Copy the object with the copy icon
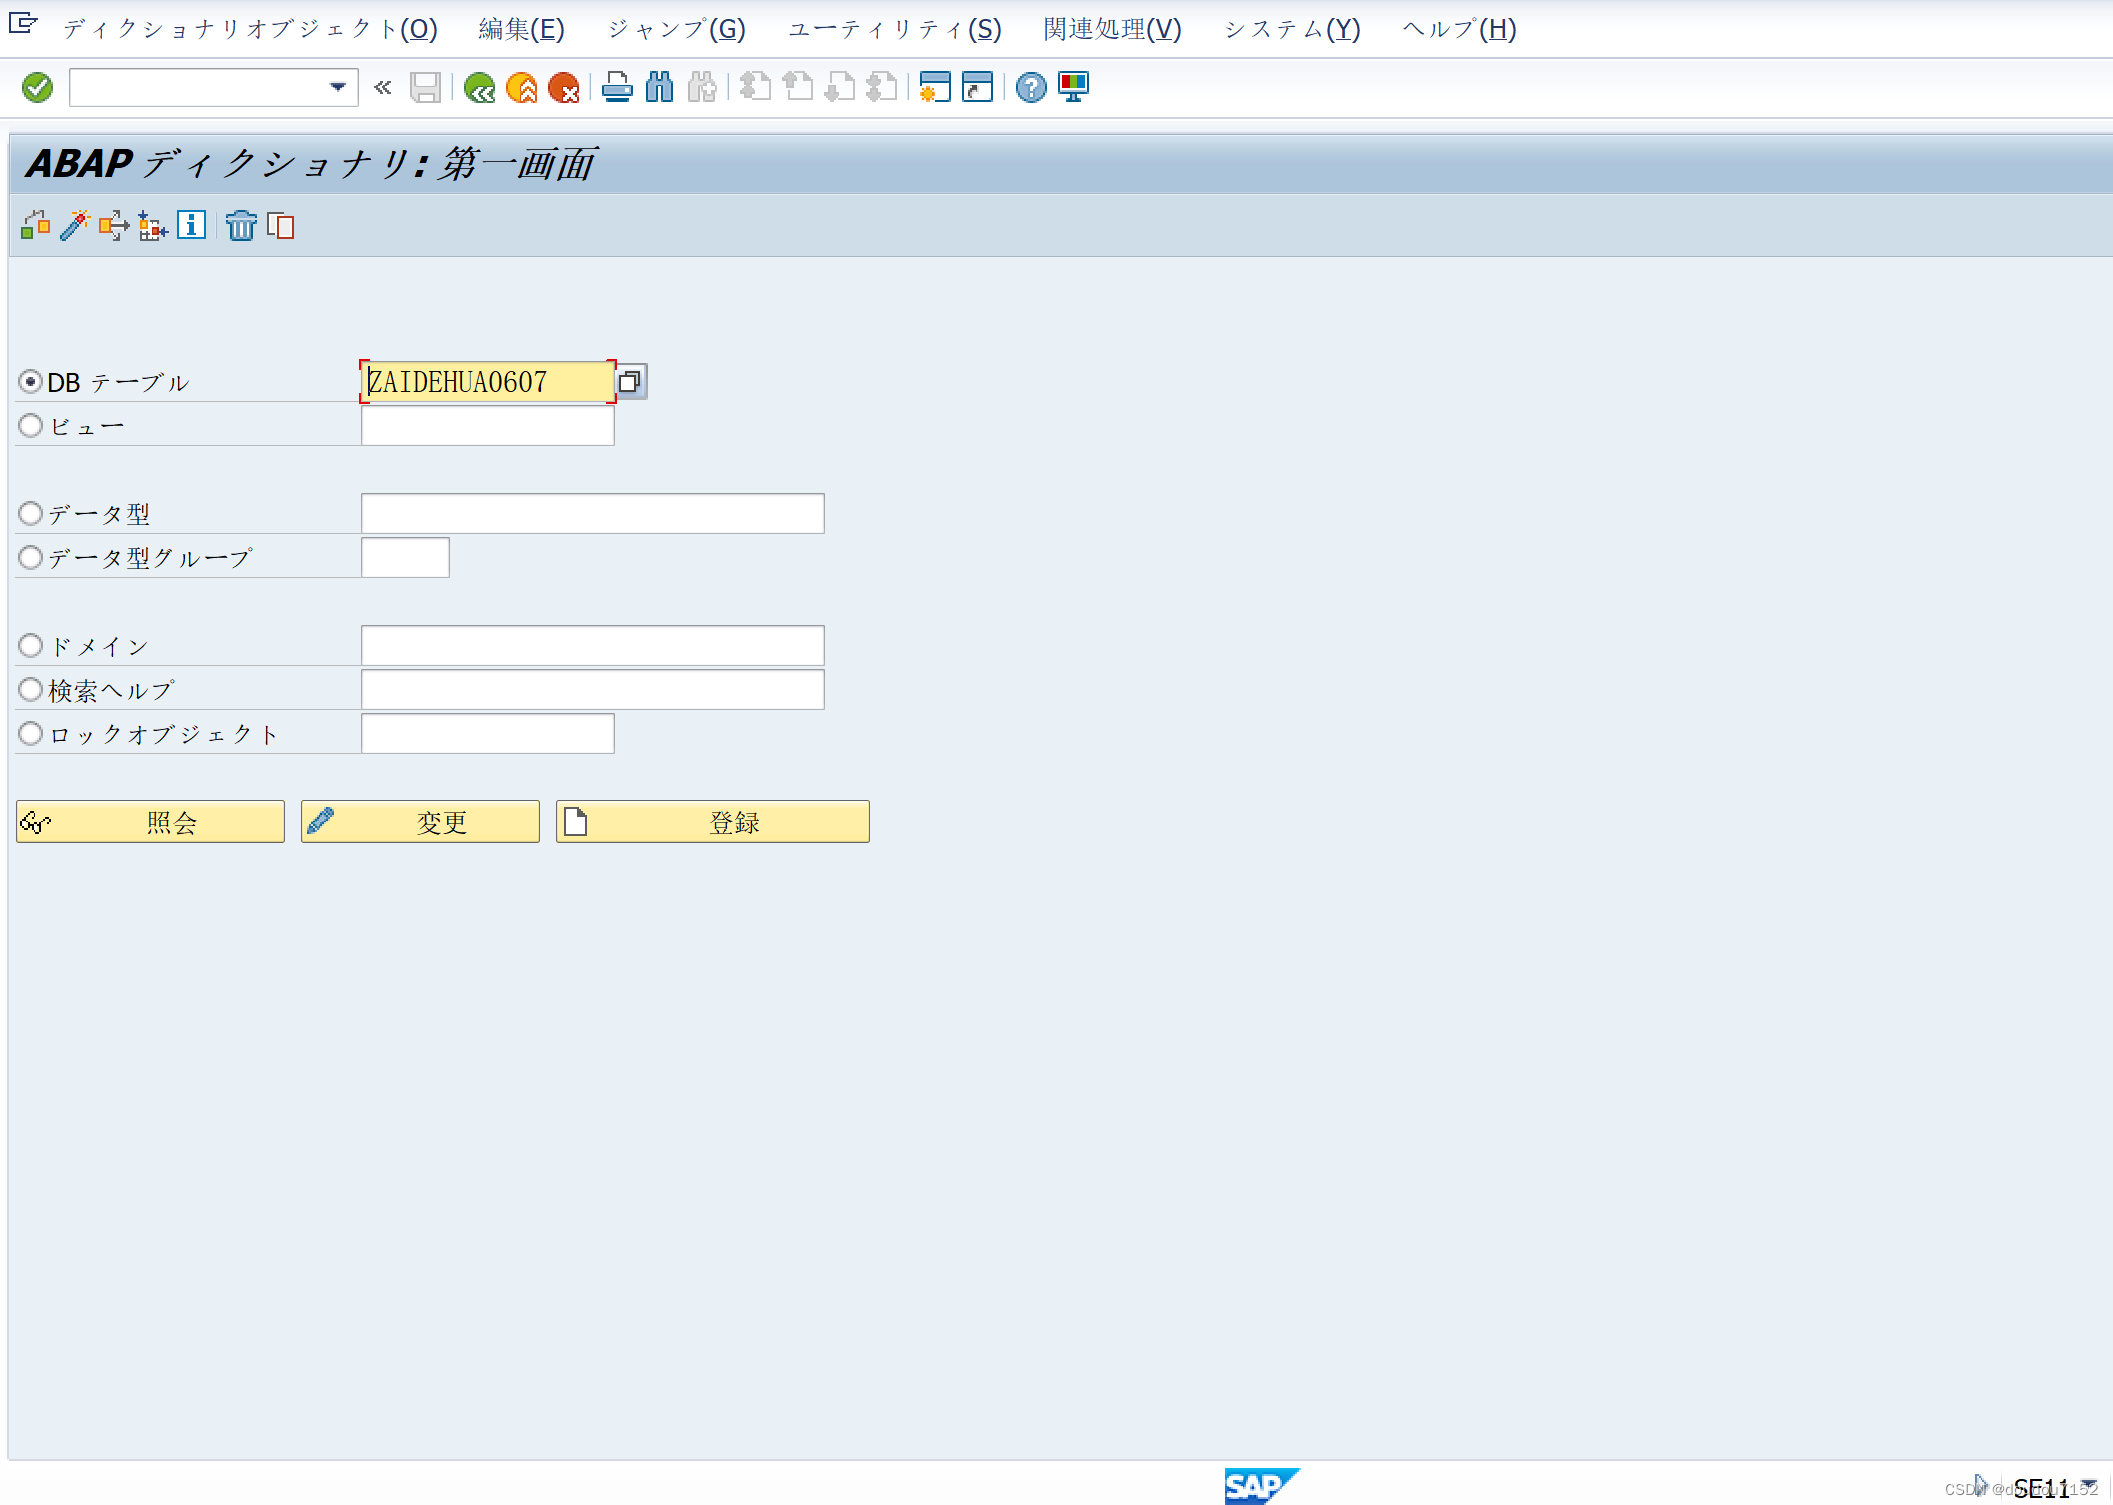The width and height of the screenshot is (2113, 1505). (282, 226)
